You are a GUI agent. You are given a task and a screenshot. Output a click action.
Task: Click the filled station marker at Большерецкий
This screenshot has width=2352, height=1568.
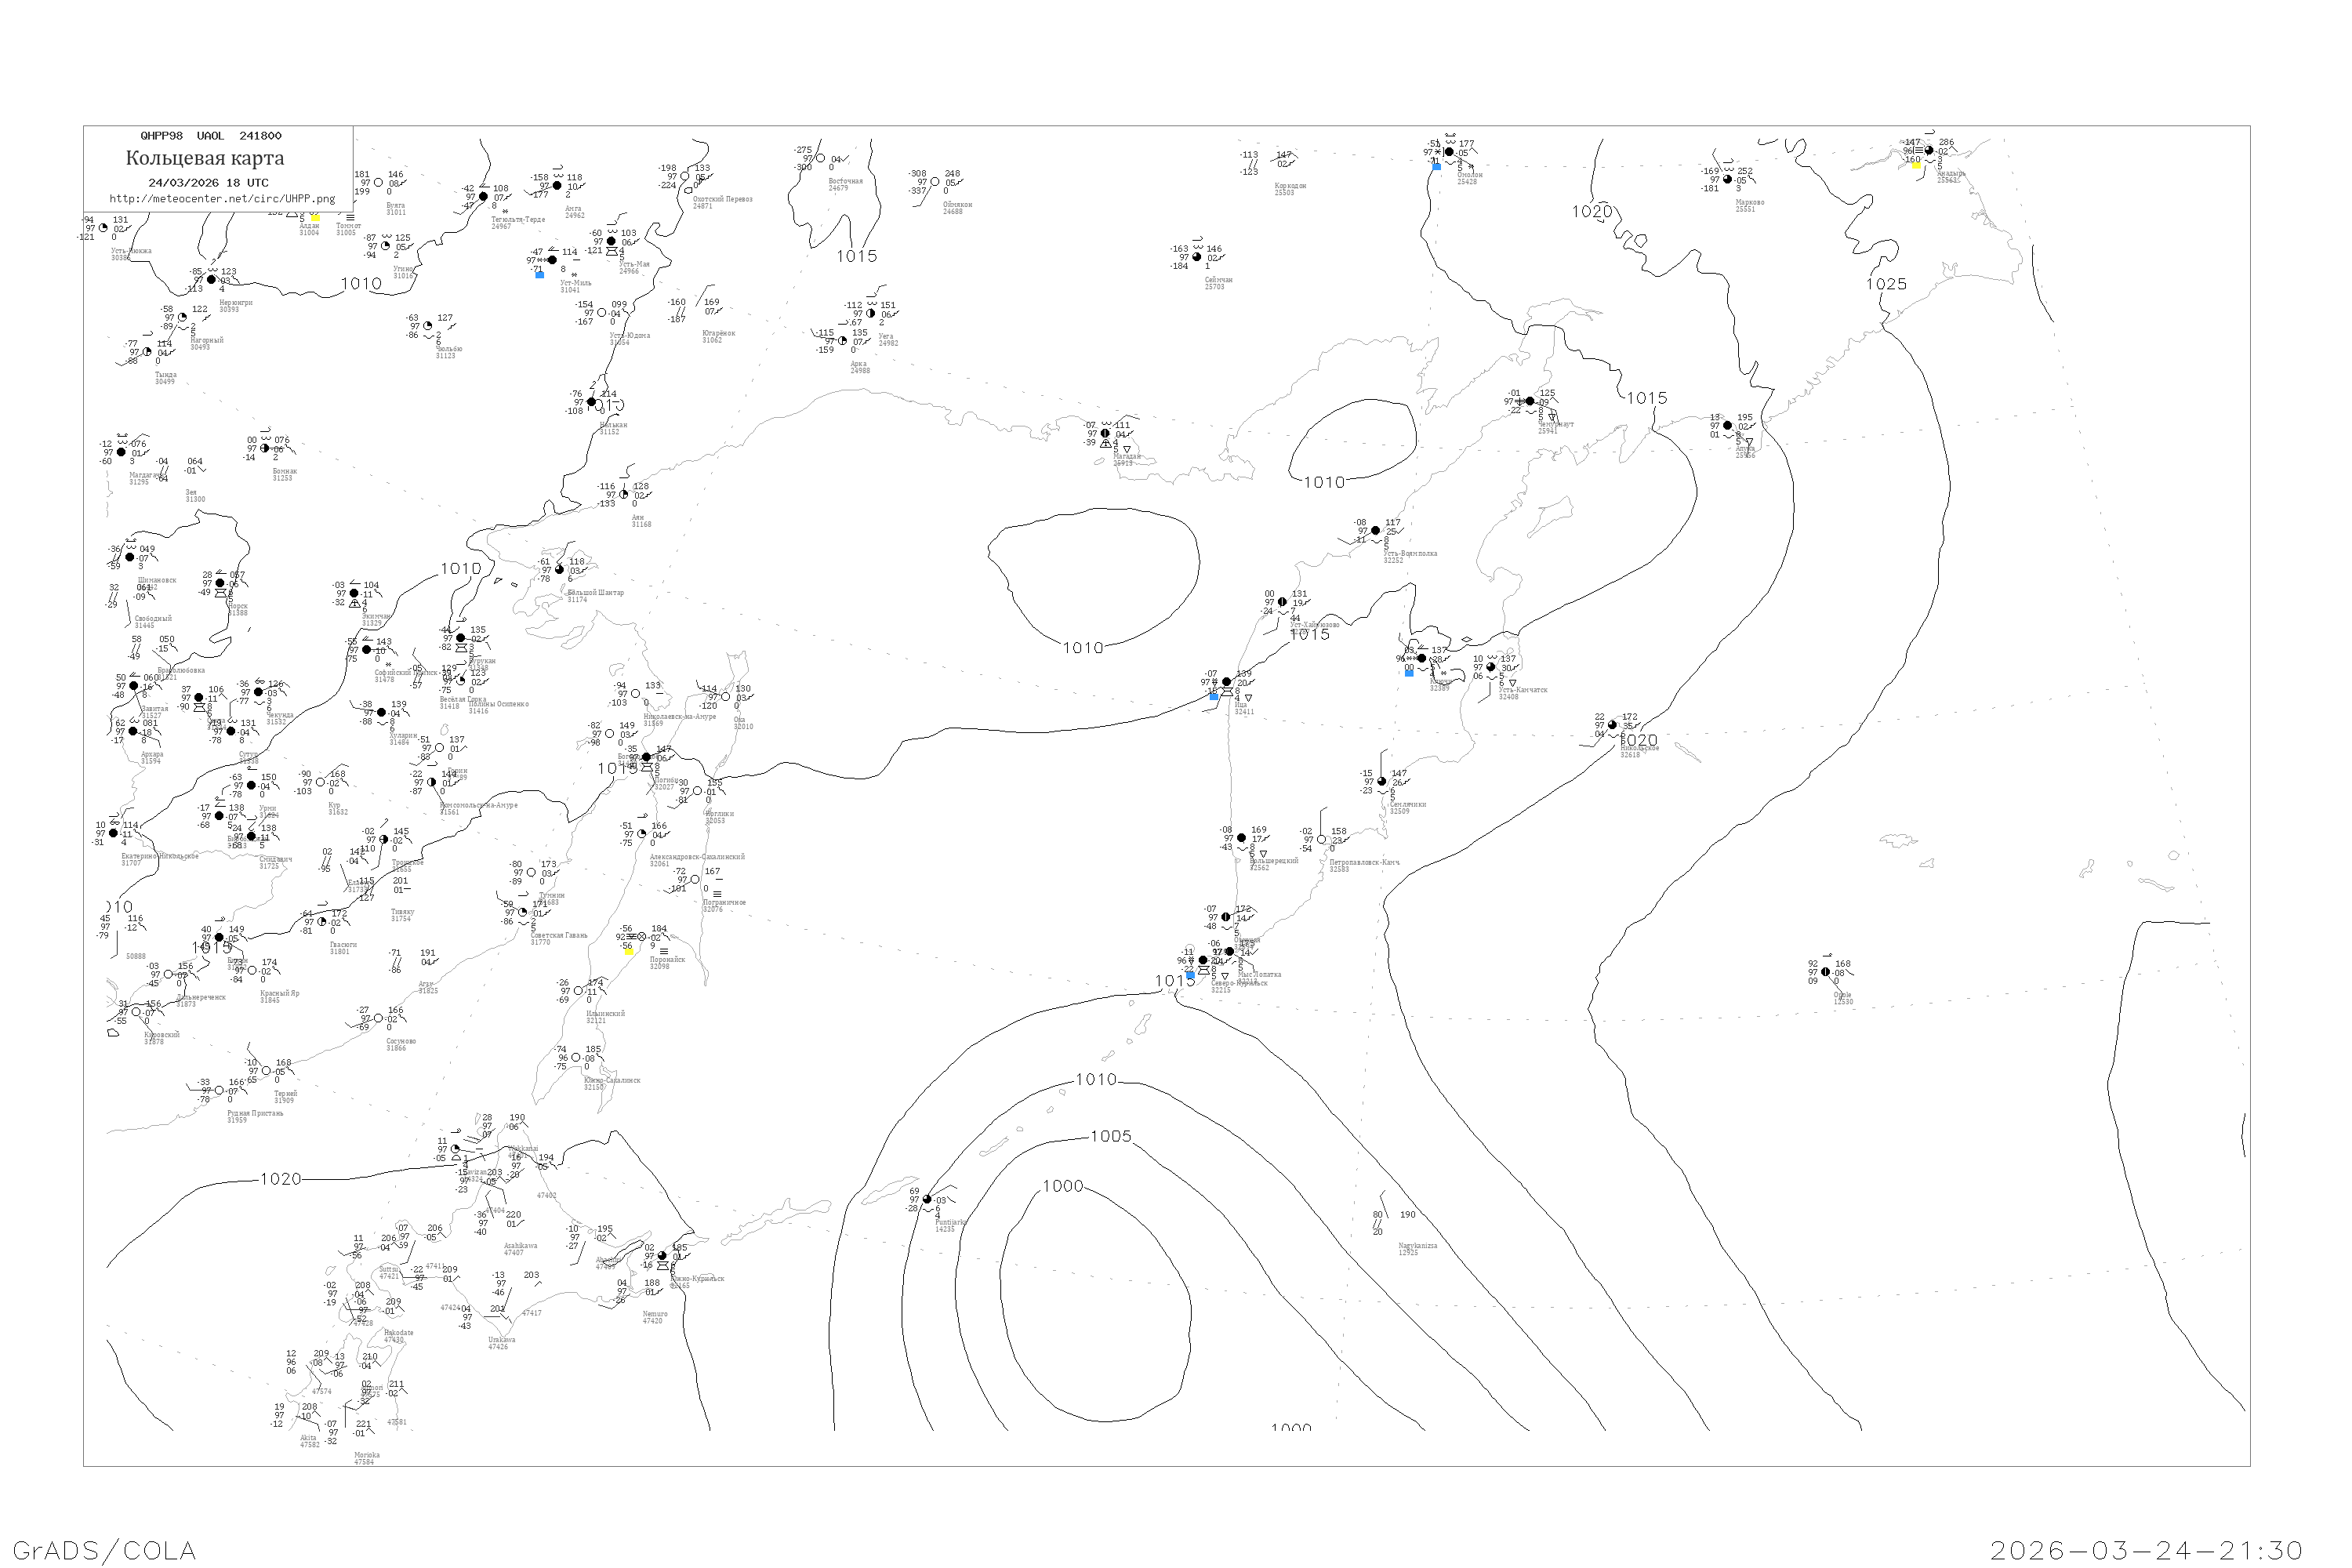pos(1242,838)
